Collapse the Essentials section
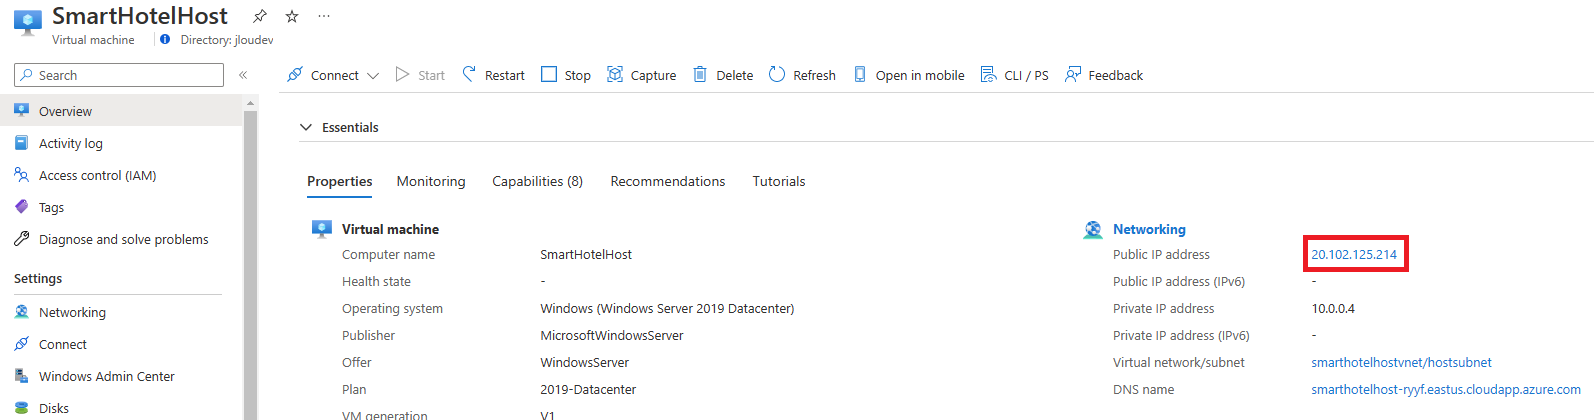 pyautogui.click(x=306, y=127)
